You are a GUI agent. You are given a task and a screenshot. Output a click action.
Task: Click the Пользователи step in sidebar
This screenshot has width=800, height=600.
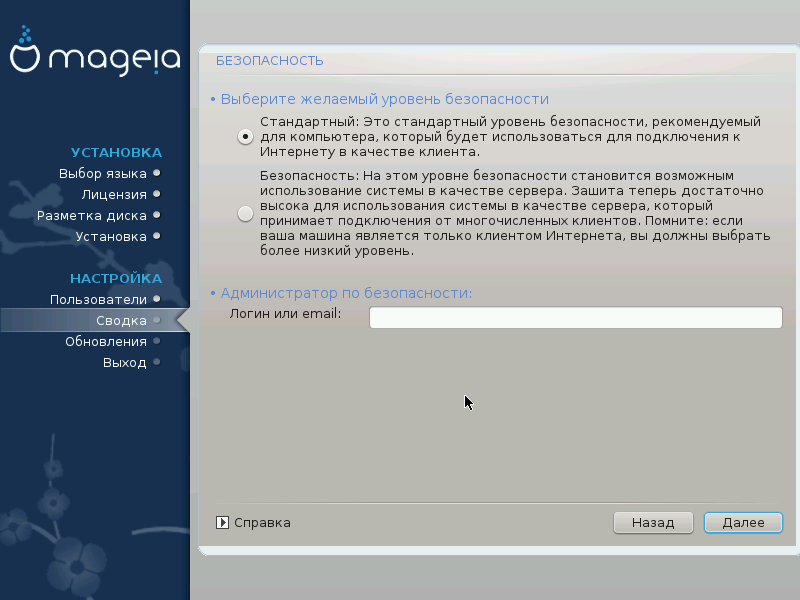pyautogui.click(x=98, y=299)
